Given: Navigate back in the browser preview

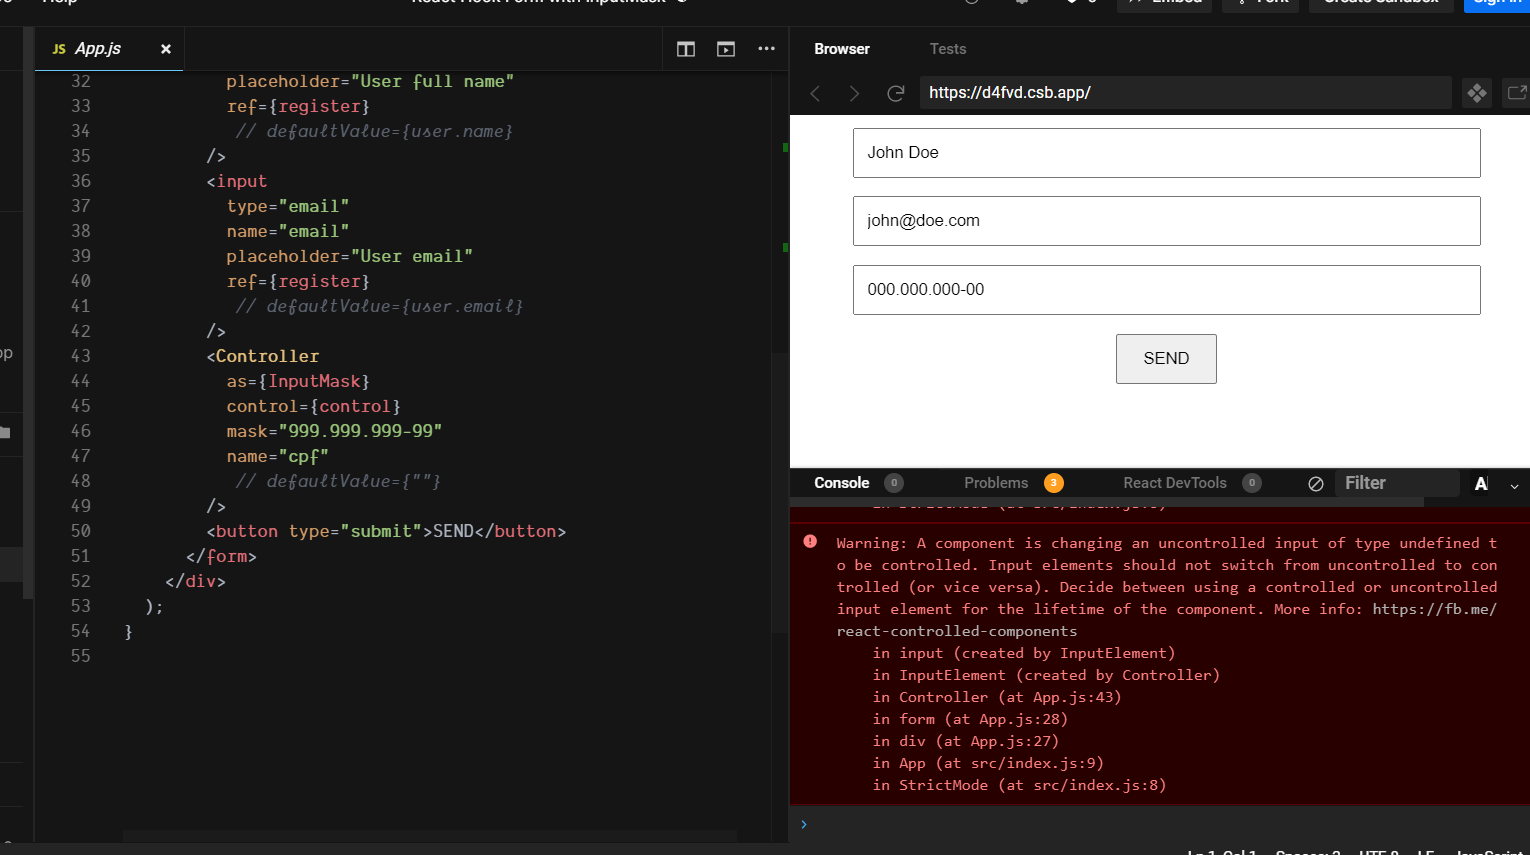Looking at the screenshot, I should [x=815, y=93].
